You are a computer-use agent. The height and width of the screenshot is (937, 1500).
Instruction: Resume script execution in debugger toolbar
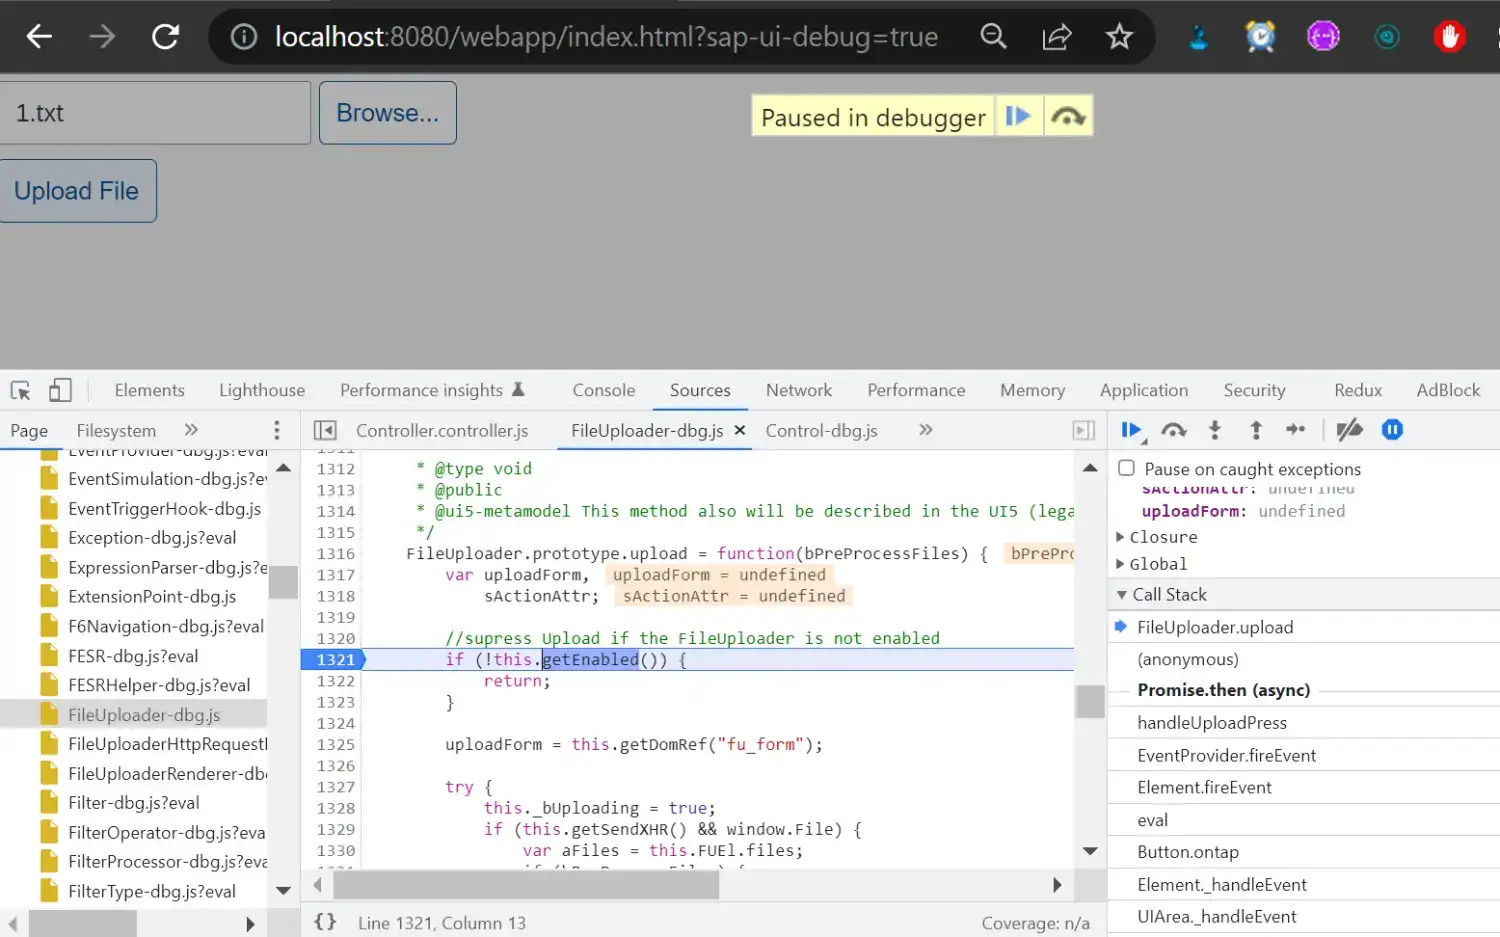coord(1131,430)
